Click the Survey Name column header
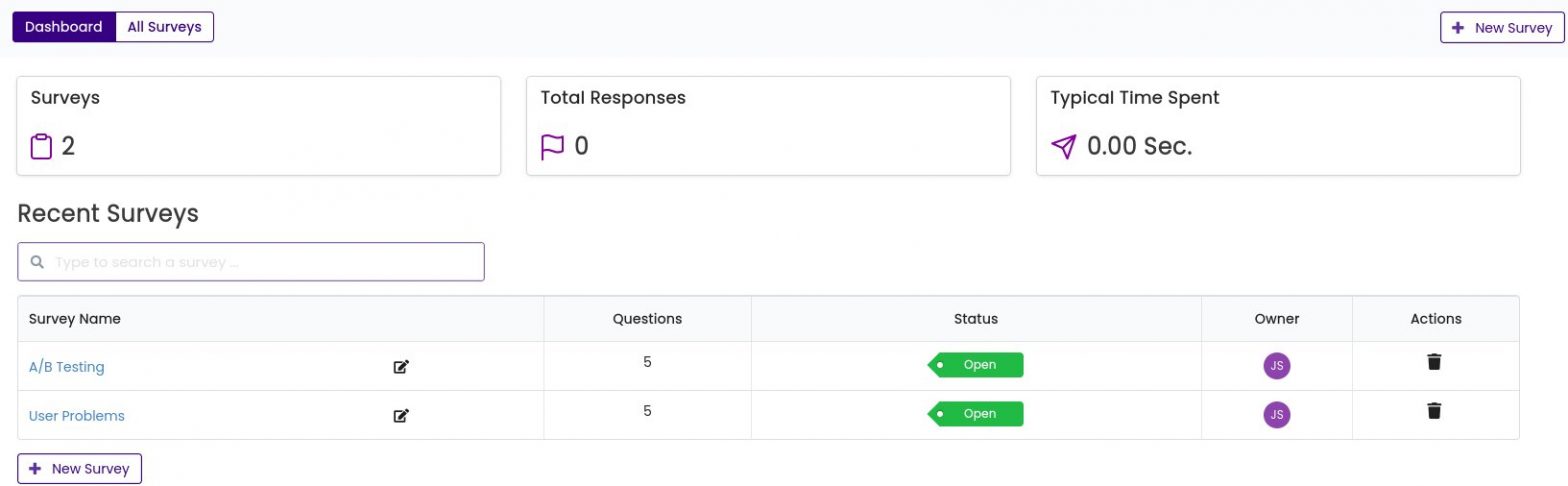Image resolution: width=1568 pixels, height=486 pixels. click(75, 319)
